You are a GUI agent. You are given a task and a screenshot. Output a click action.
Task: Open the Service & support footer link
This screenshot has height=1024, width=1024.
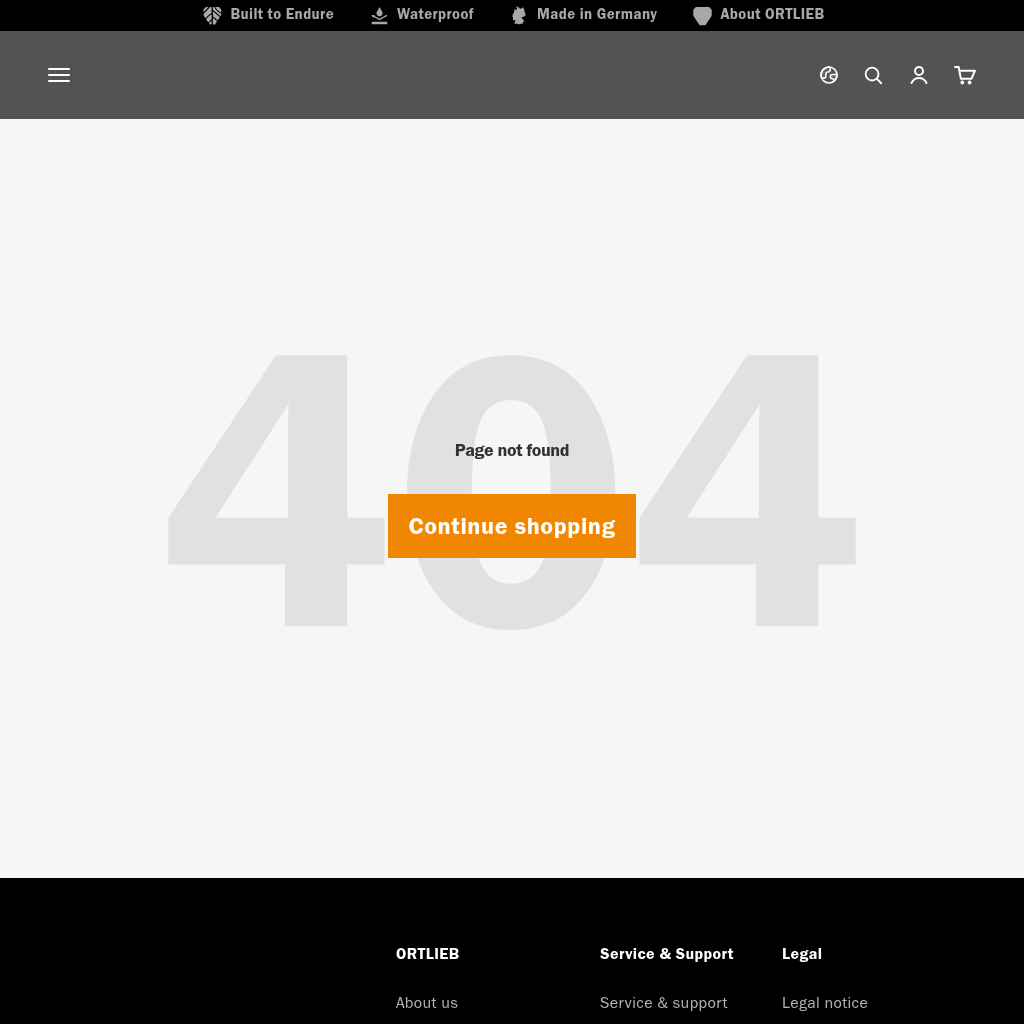[664, 1002]
